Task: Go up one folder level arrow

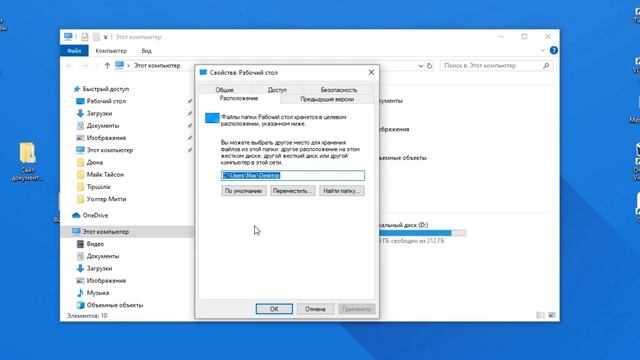Action: click(x=107, y=65)
